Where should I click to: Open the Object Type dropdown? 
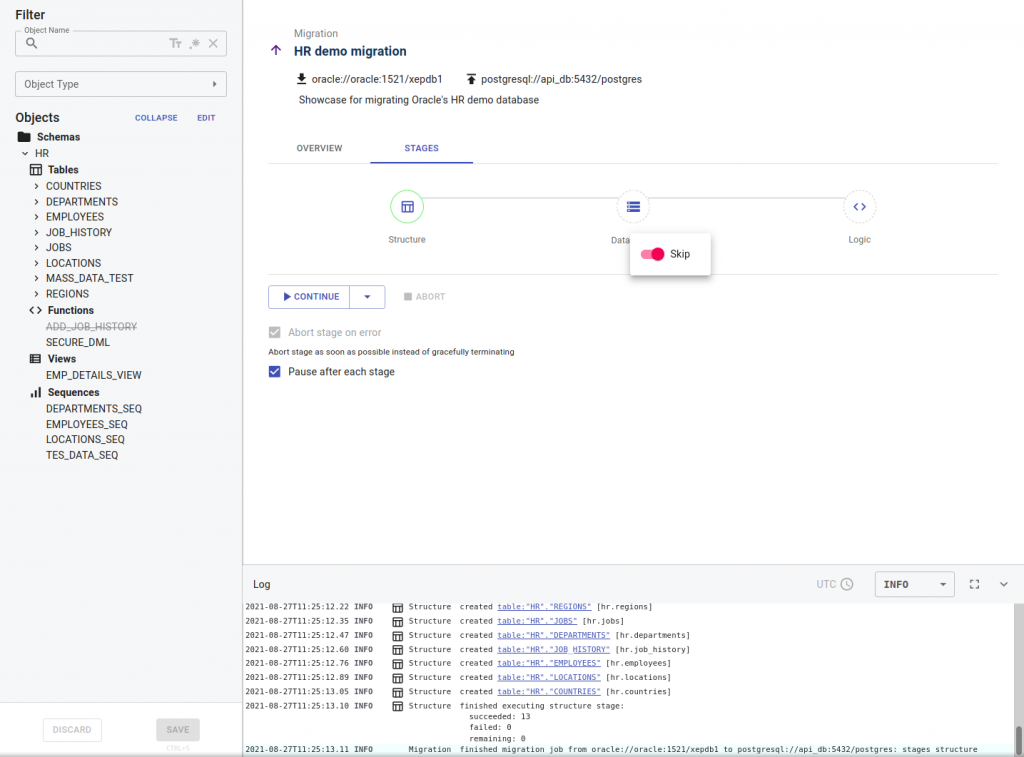[121, 84]
